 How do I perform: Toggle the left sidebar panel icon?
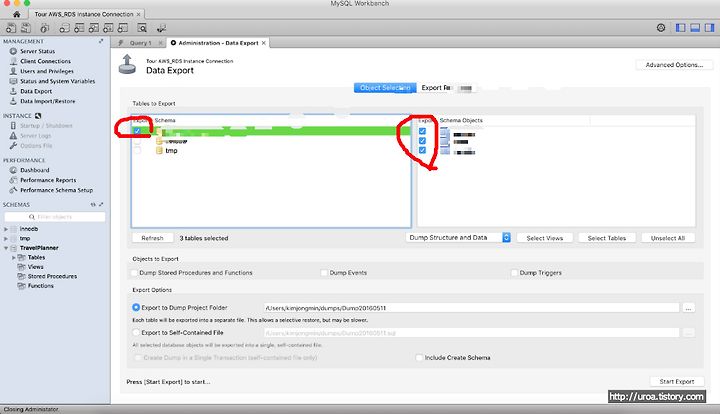click(681, 28)
